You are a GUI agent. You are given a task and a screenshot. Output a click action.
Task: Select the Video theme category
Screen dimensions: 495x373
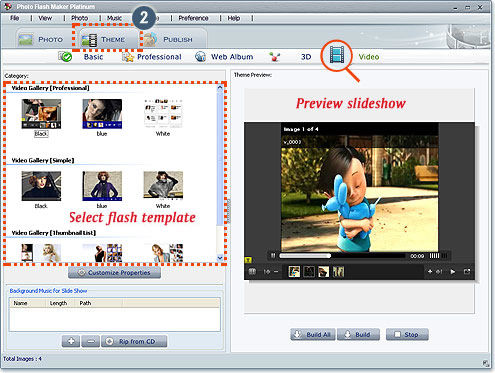point(354,56)
